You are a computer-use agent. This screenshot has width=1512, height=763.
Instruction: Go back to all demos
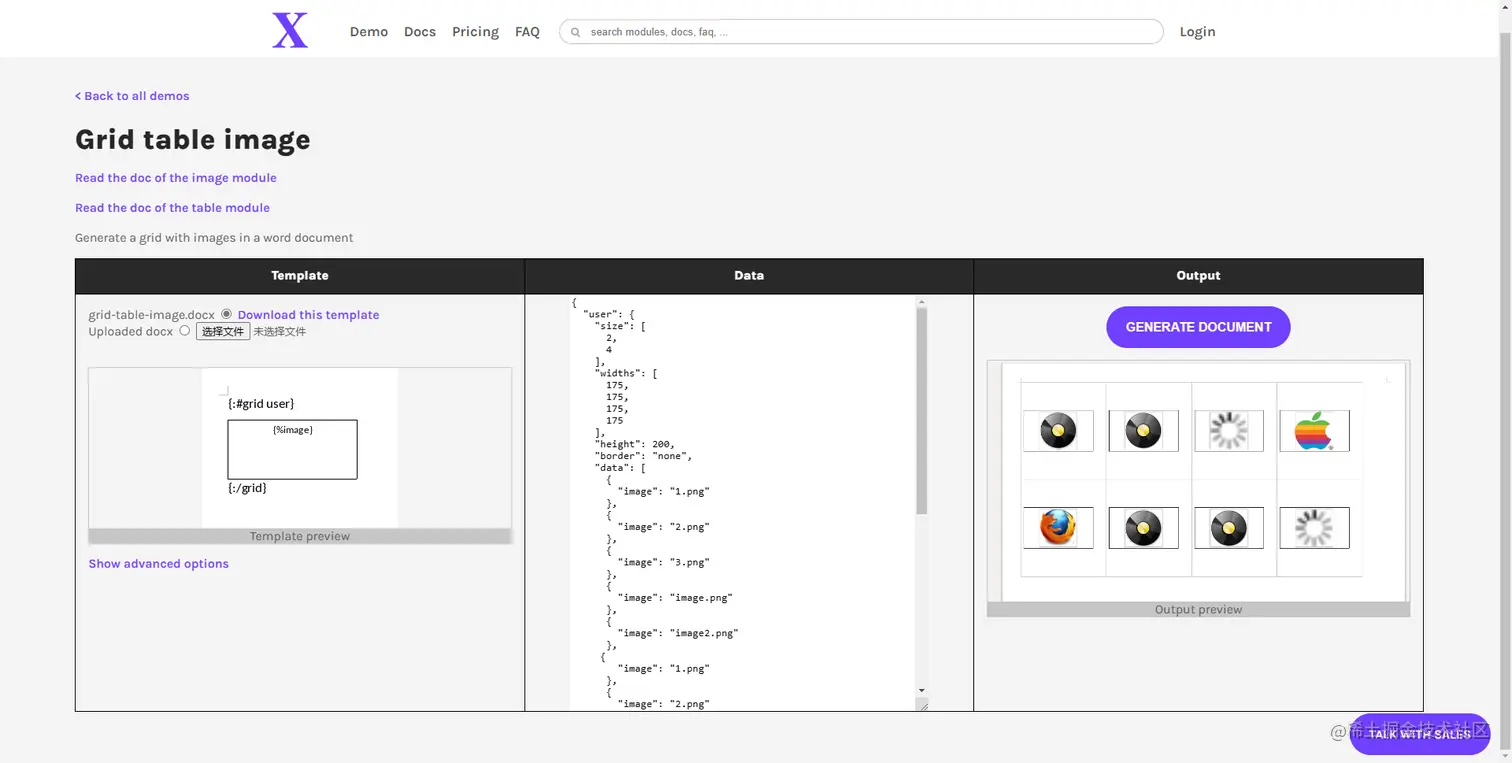coord(132,96)
